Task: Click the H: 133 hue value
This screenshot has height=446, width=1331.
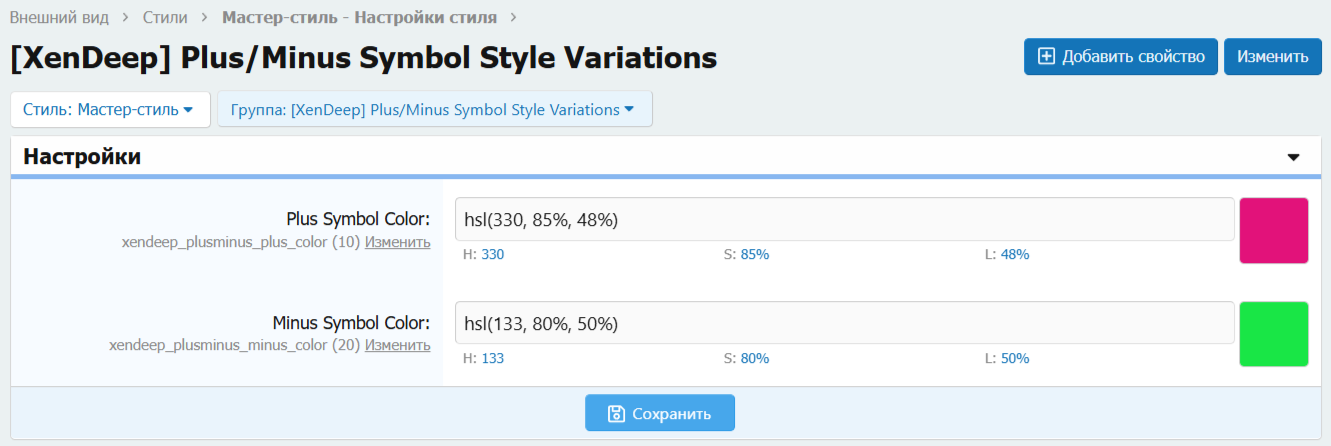Action: pos(492,358)
